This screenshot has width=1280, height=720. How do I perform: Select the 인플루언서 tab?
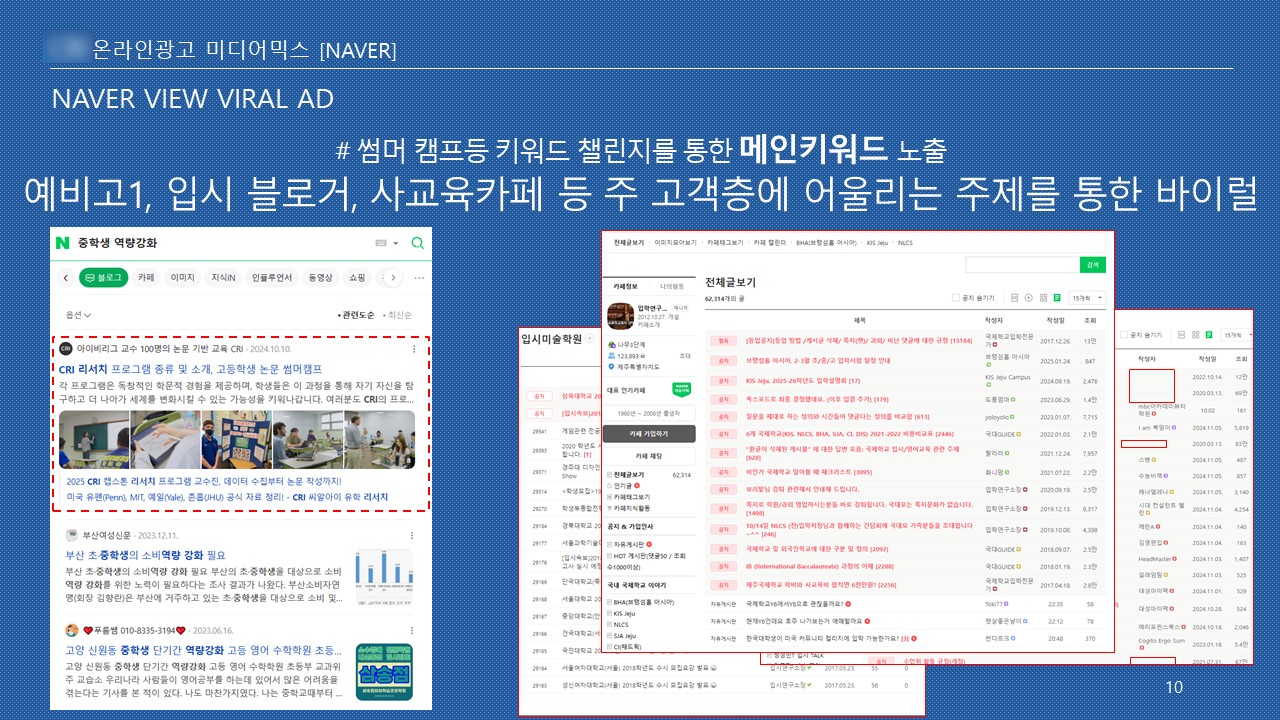tap(272, 277)
